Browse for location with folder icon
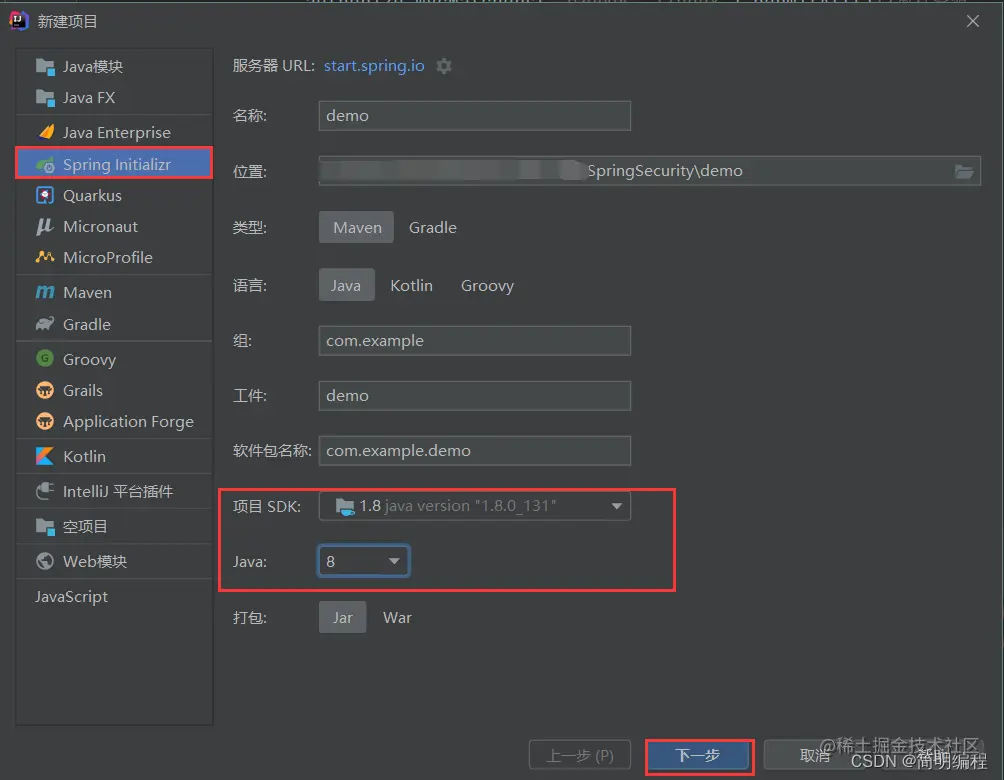Viewport: 1004px width, 780px height. [964, 171]
